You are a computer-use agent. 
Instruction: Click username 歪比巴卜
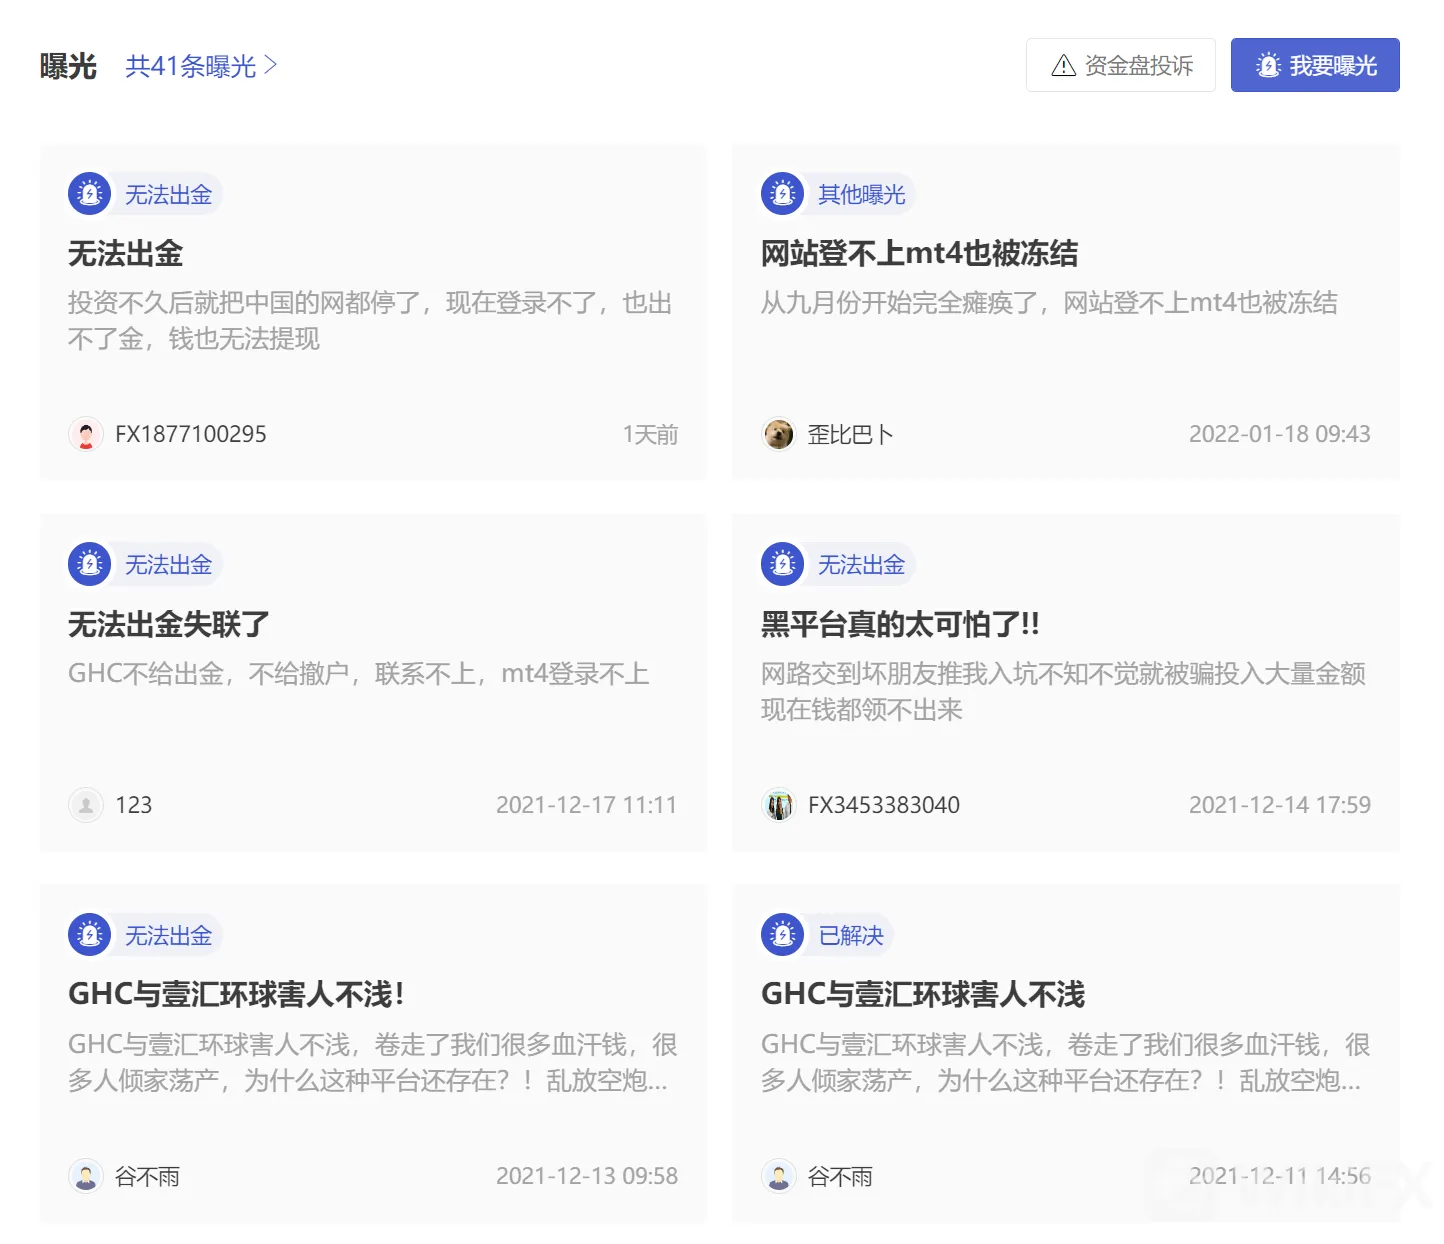coord(850,434)
